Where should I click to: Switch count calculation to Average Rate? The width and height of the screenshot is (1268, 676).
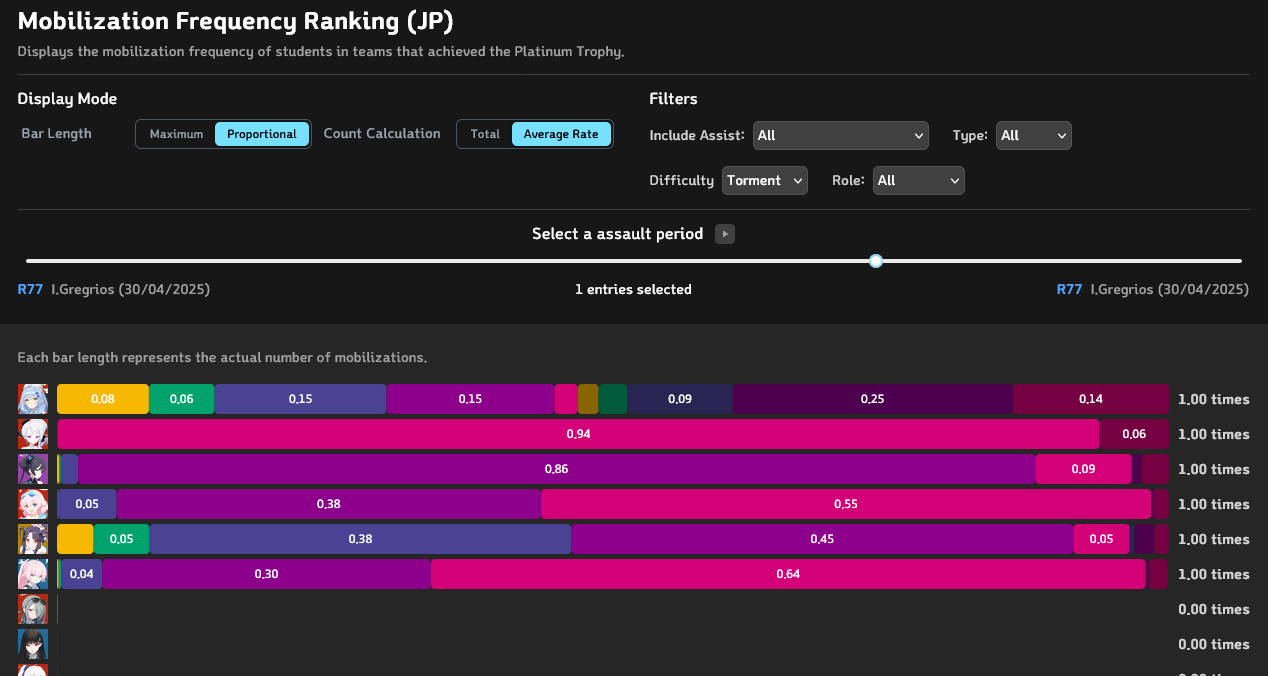(561, 134)
